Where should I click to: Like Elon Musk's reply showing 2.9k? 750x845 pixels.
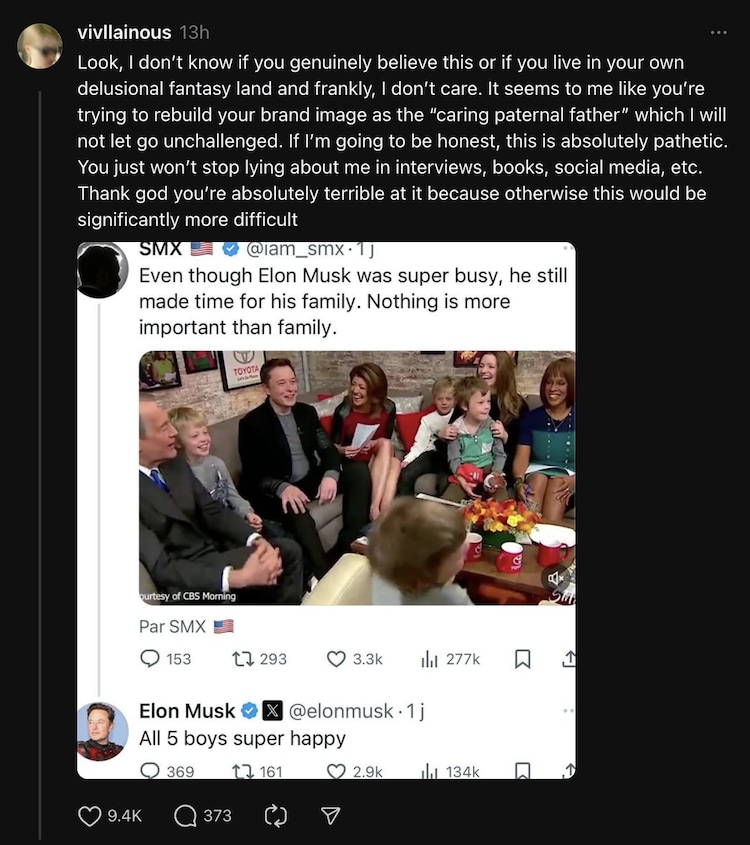pos(337,771)
